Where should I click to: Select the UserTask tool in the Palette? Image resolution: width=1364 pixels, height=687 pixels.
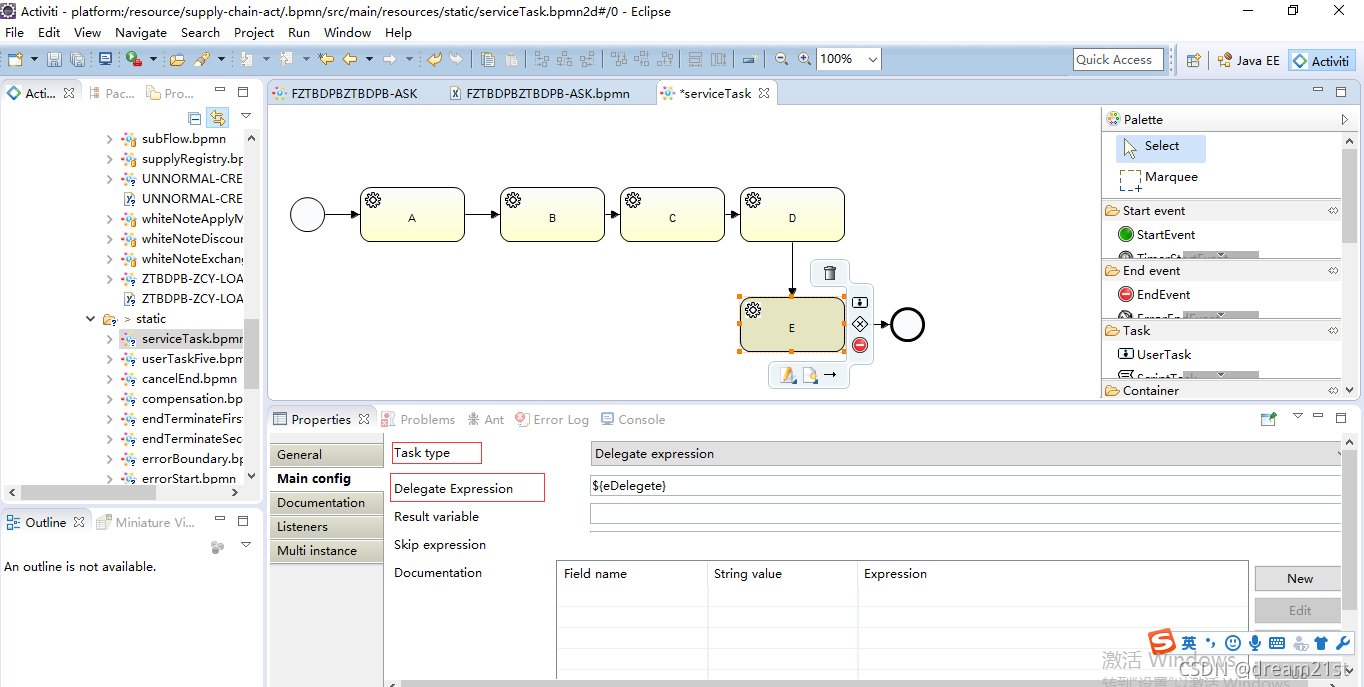coord(1162,354)
